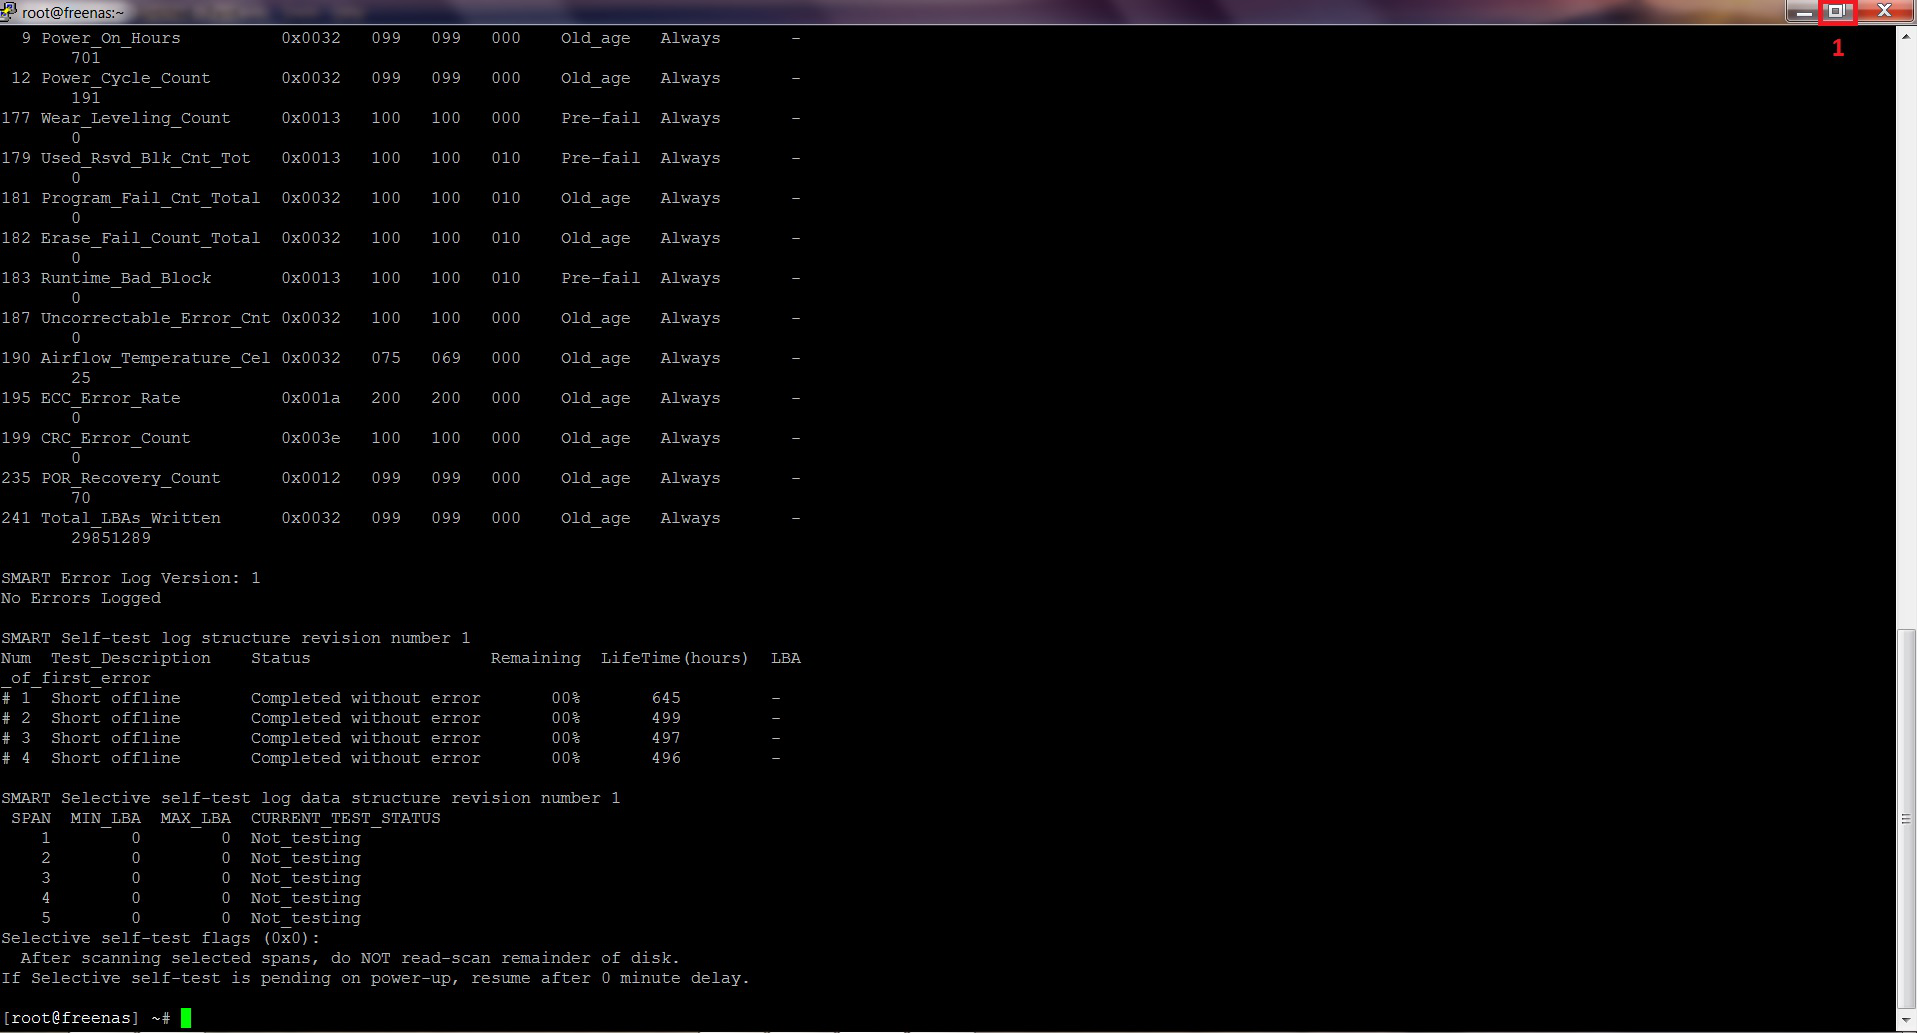Minimize the root@freenas terminal window

1803,11
